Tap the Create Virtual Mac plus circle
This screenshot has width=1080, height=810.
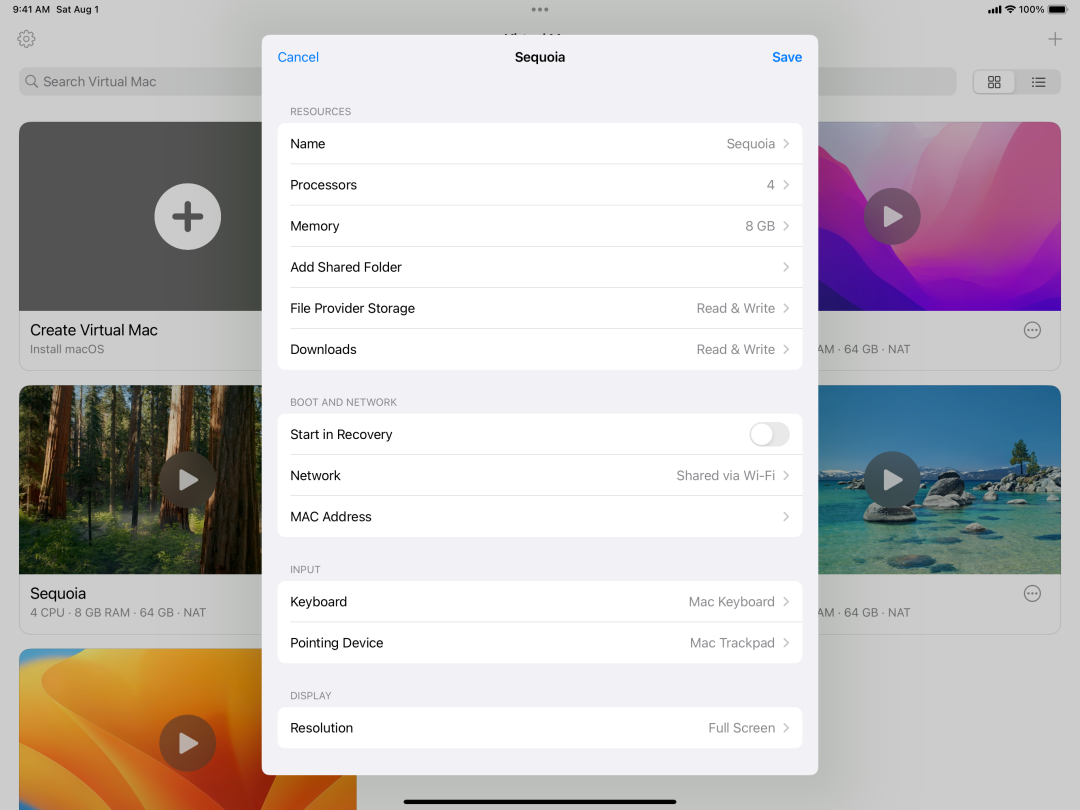187,216
